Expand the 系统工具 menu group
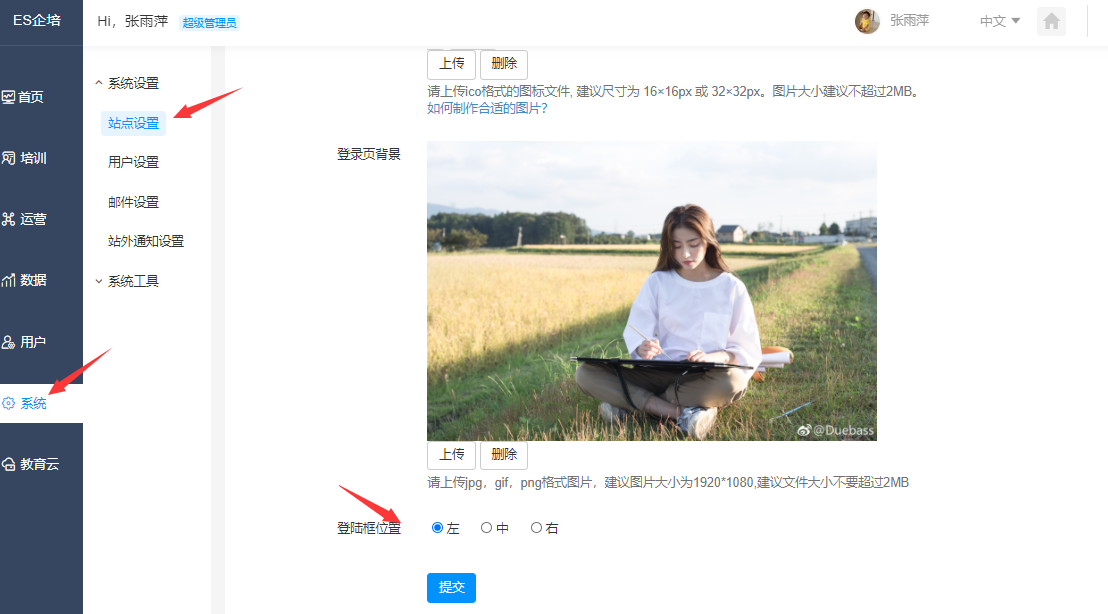 pyautogui.click(x=127, y=281)
